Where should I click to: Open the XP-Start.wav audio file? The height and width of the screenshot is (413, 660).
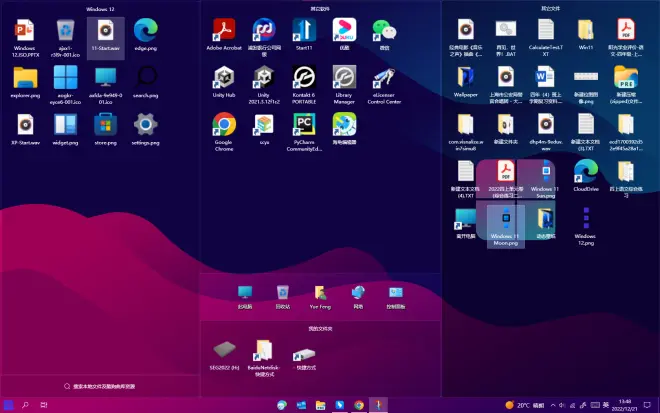[25, 130]
